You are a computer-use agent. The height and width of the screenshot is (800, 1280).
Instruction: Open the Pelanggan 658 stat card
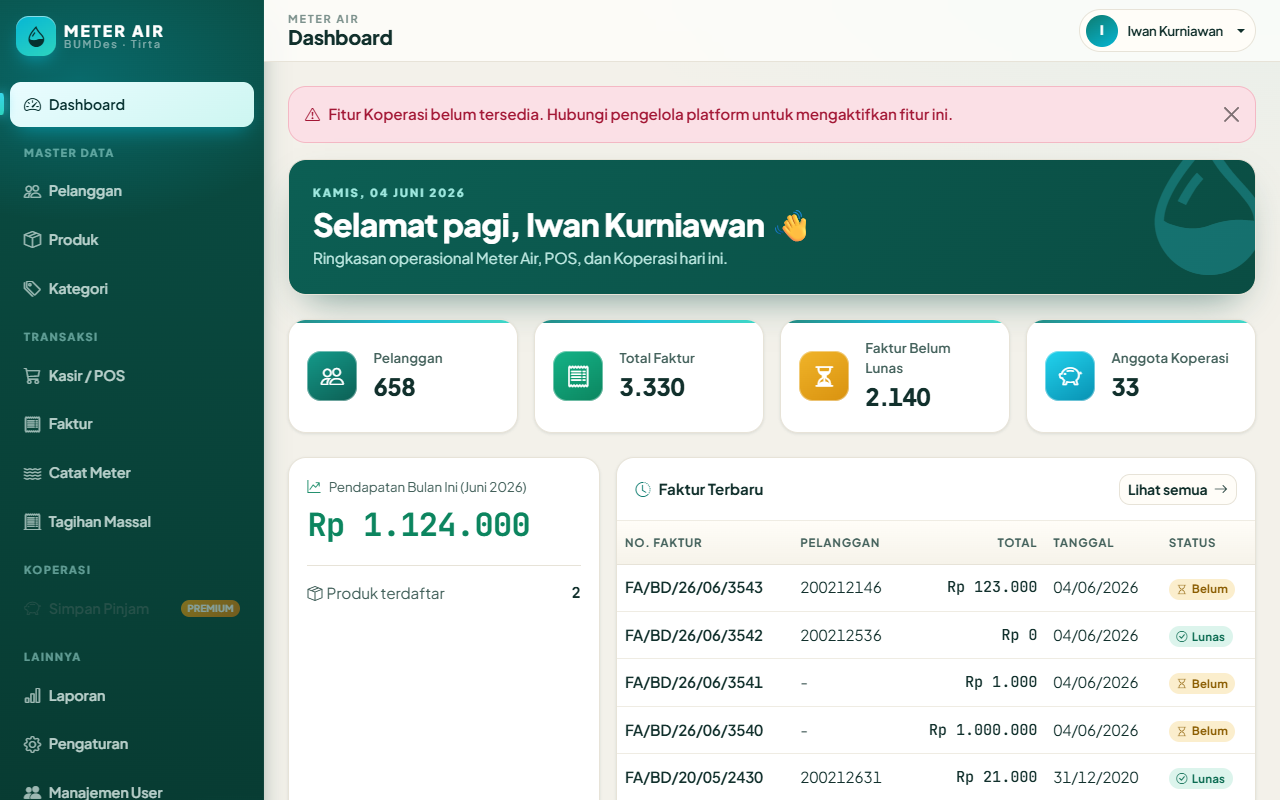[403, 376]
